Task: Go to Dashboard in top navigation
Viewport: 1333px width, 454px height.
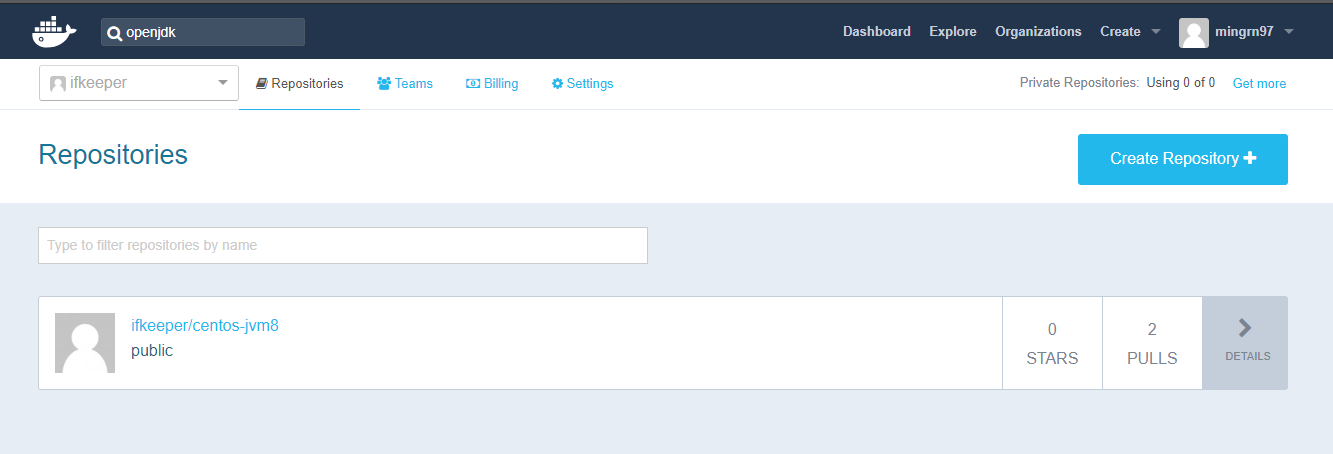Action: coord(876,32)
